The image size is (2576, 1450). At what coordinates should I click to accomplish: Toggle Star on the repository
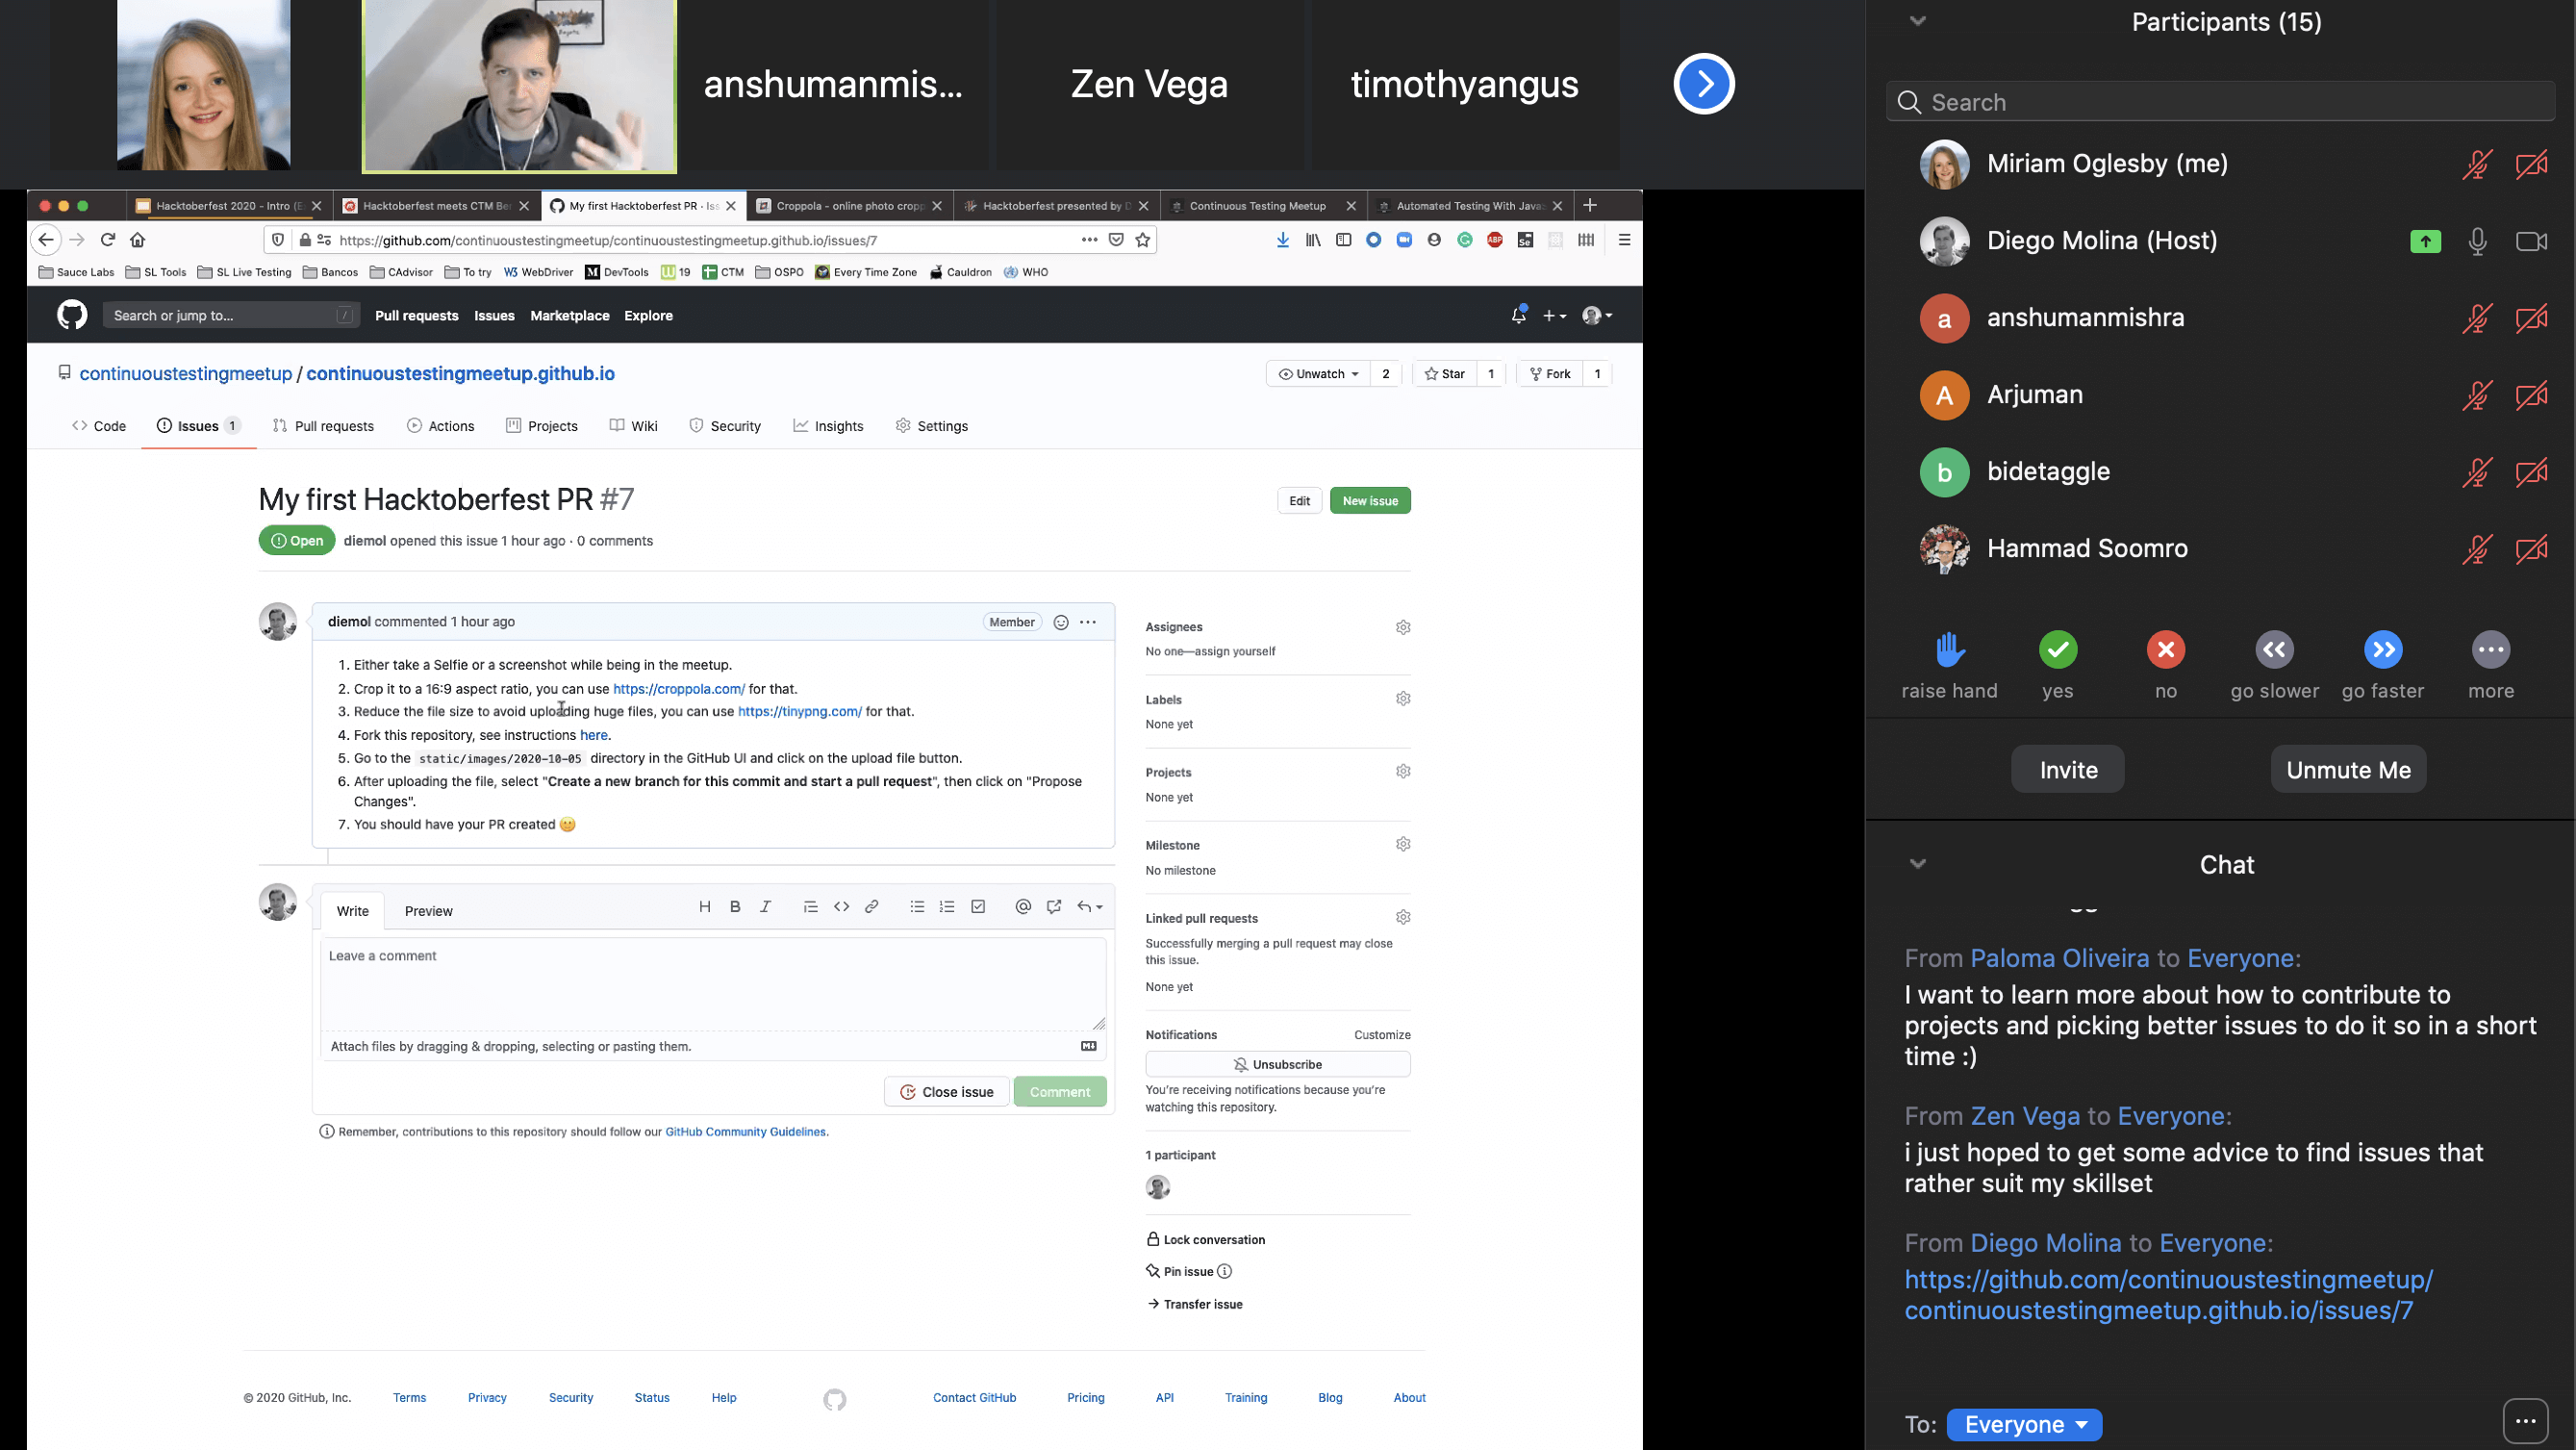coord(1444,374)
